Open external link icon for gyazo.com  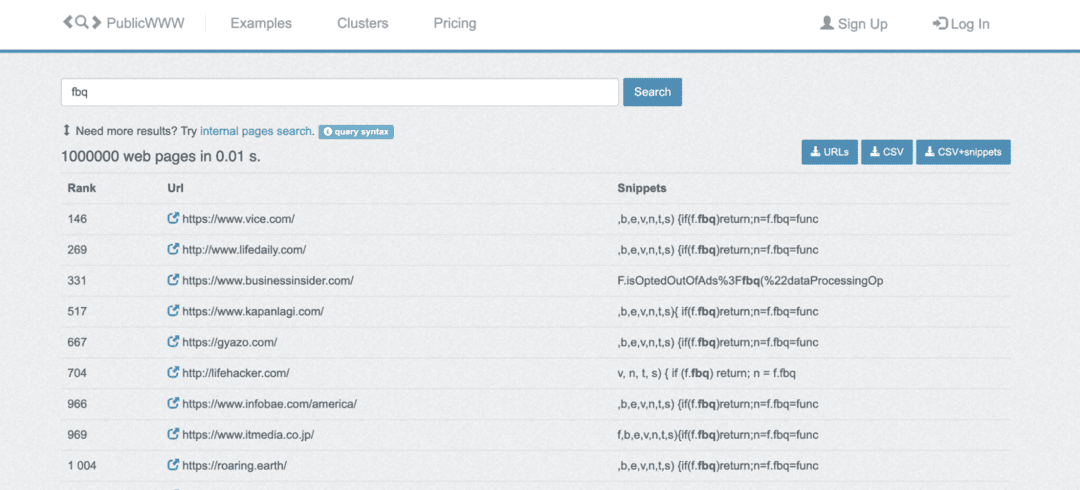pos(173,343)
